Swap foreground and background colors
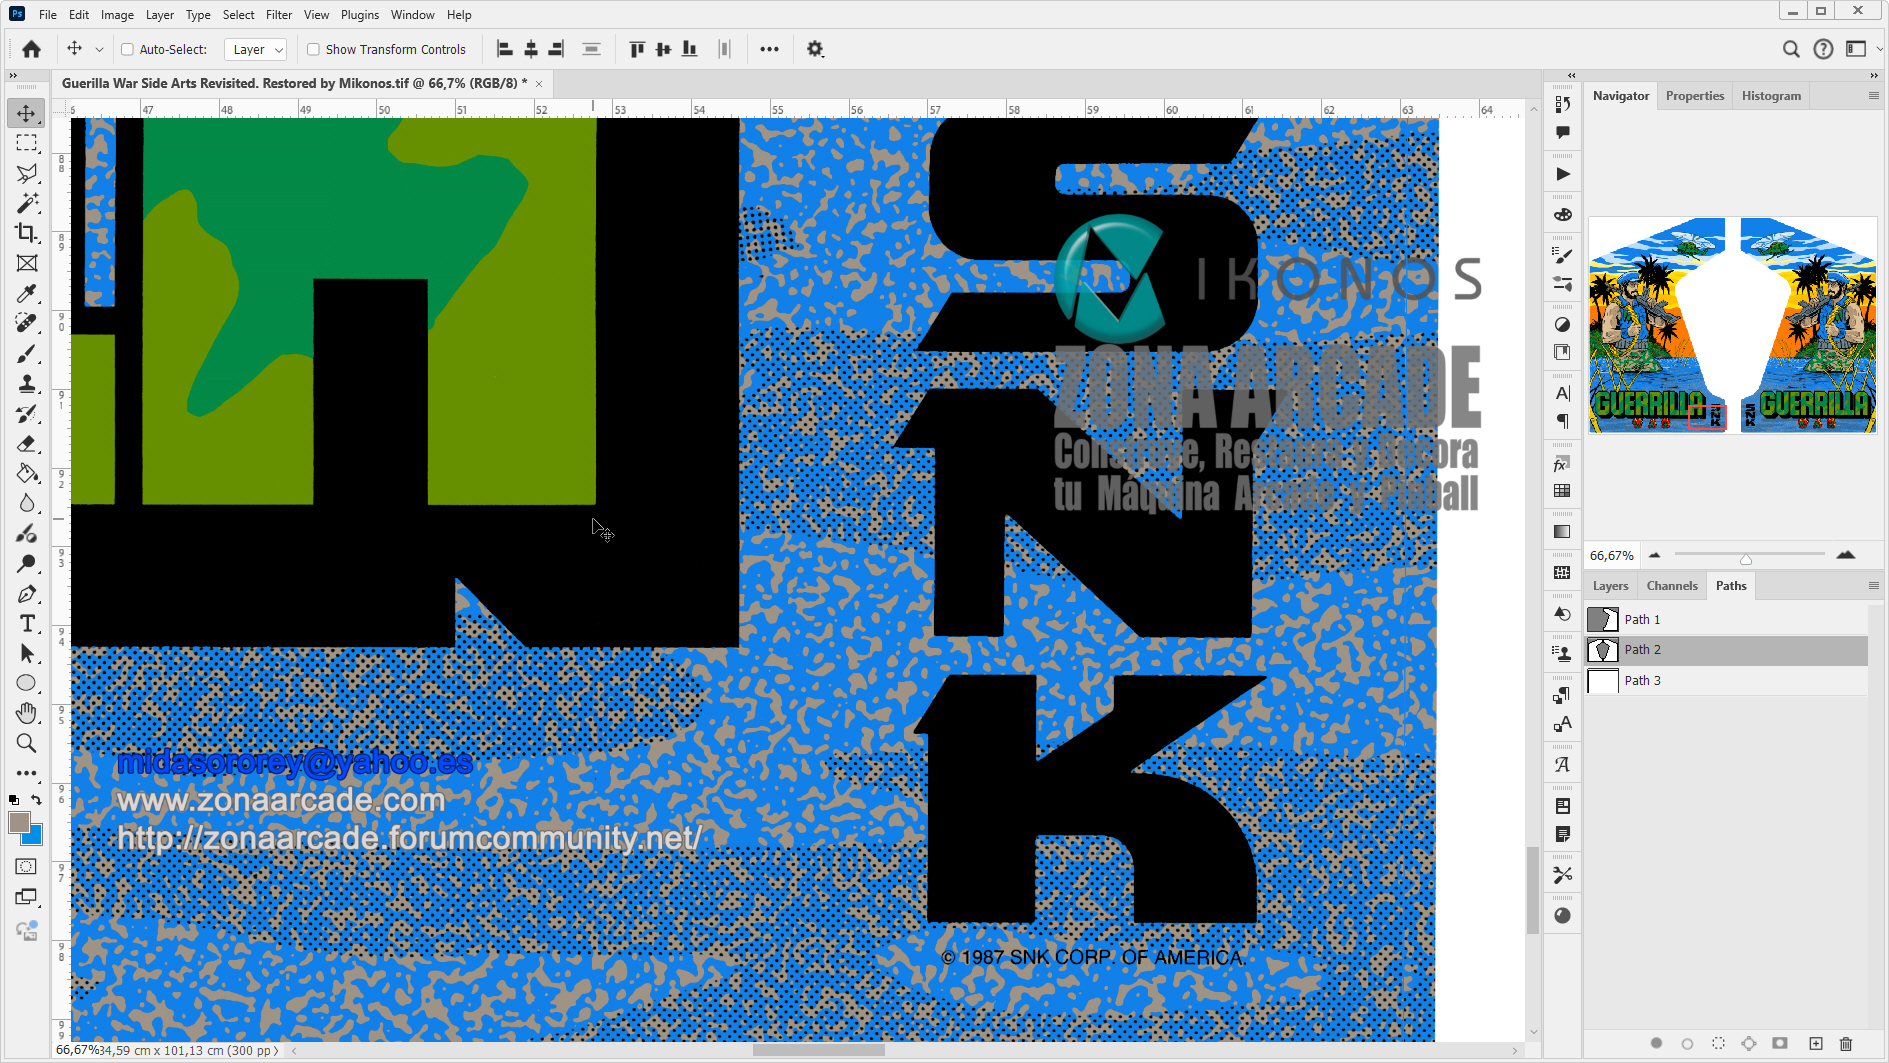The image size is (1889, 1063). pyautogui.click(x=37, y=800)
